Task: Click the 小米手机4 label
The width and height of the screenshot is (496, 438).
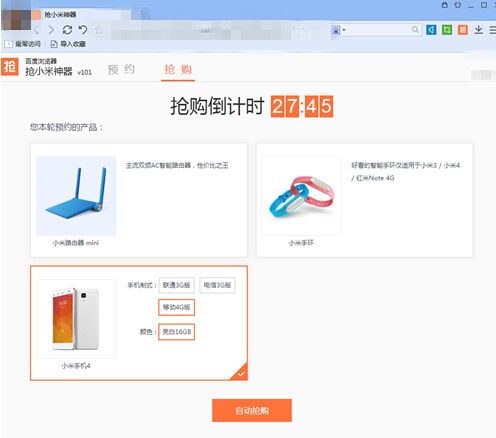Action: (76, 366)
